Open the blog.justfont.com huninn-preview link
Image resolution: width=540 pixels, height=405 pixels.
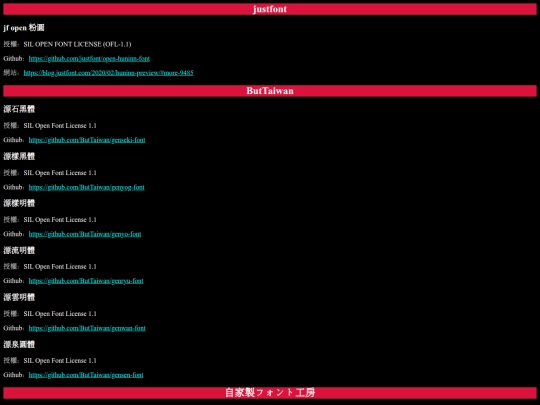tap(108, 73)
